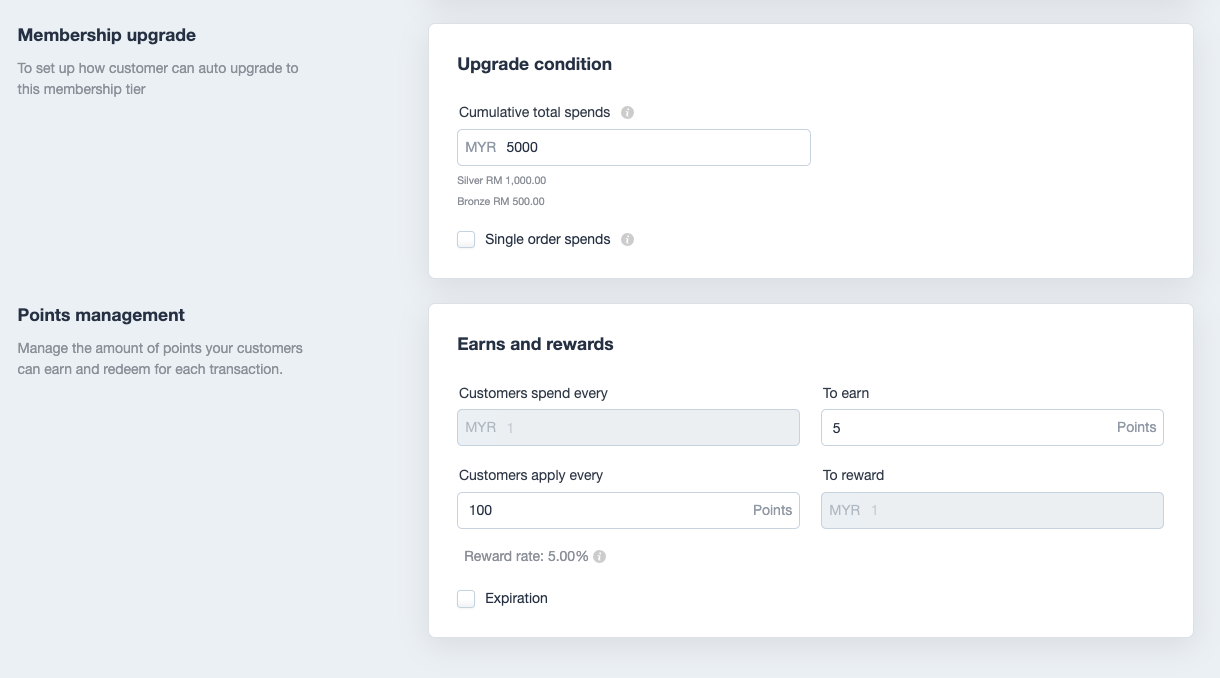Click the To earn Points input
1220x678 pixels.
pyautogui.click(x=992, y=427)
